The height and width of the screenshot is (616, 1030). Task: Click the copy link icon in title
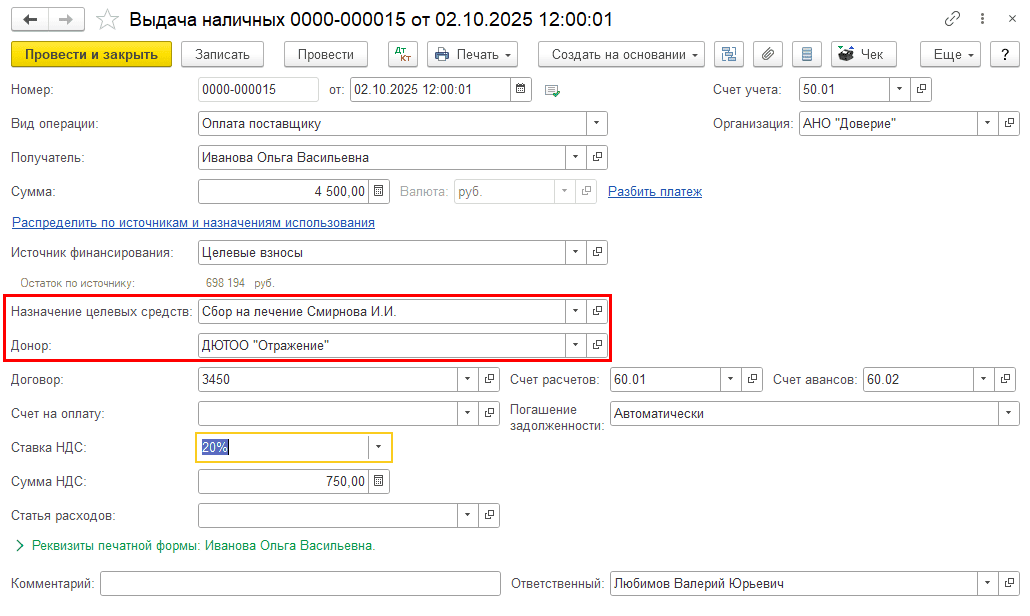point(951,20)
